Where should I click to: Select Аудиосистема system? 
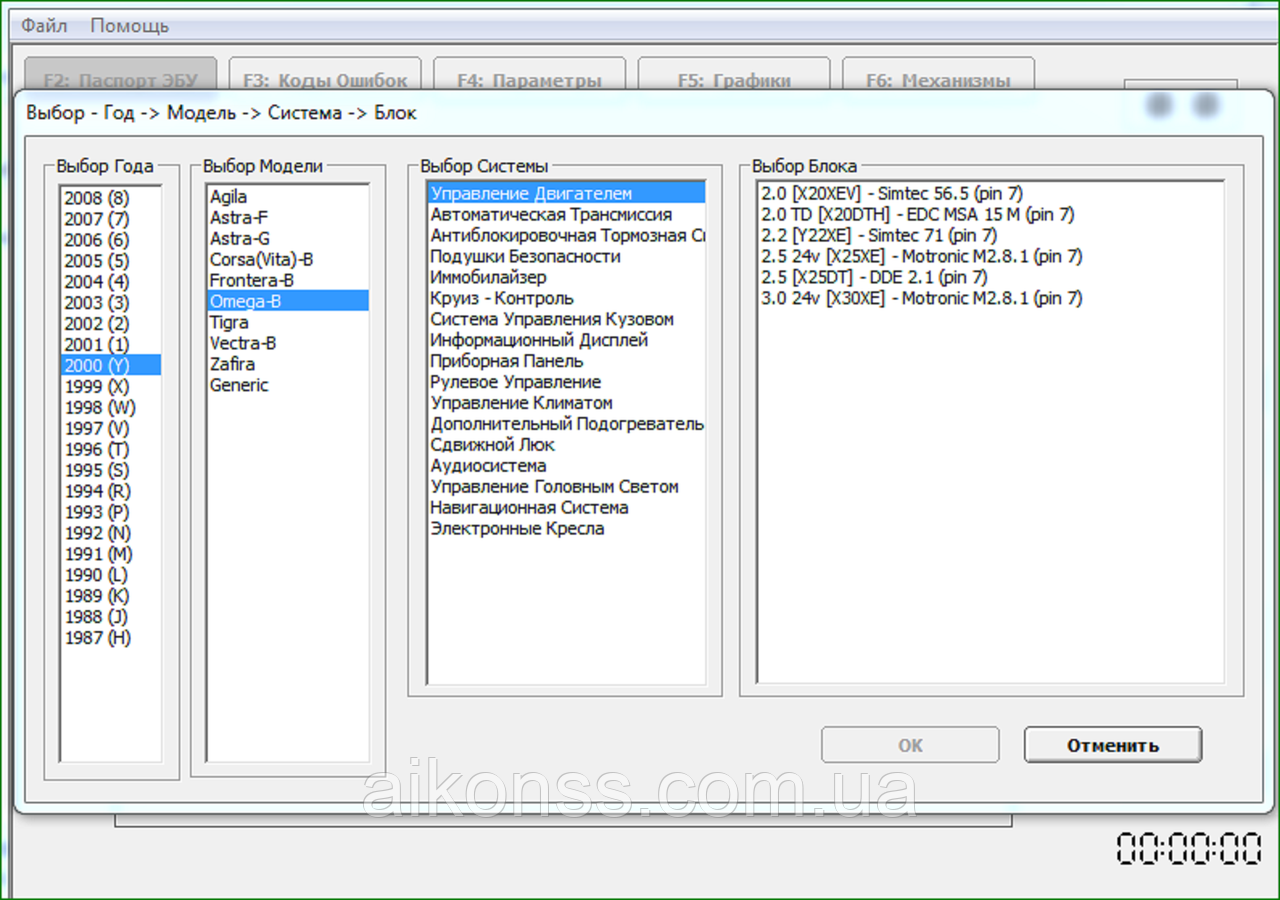[x=566, y=466]
